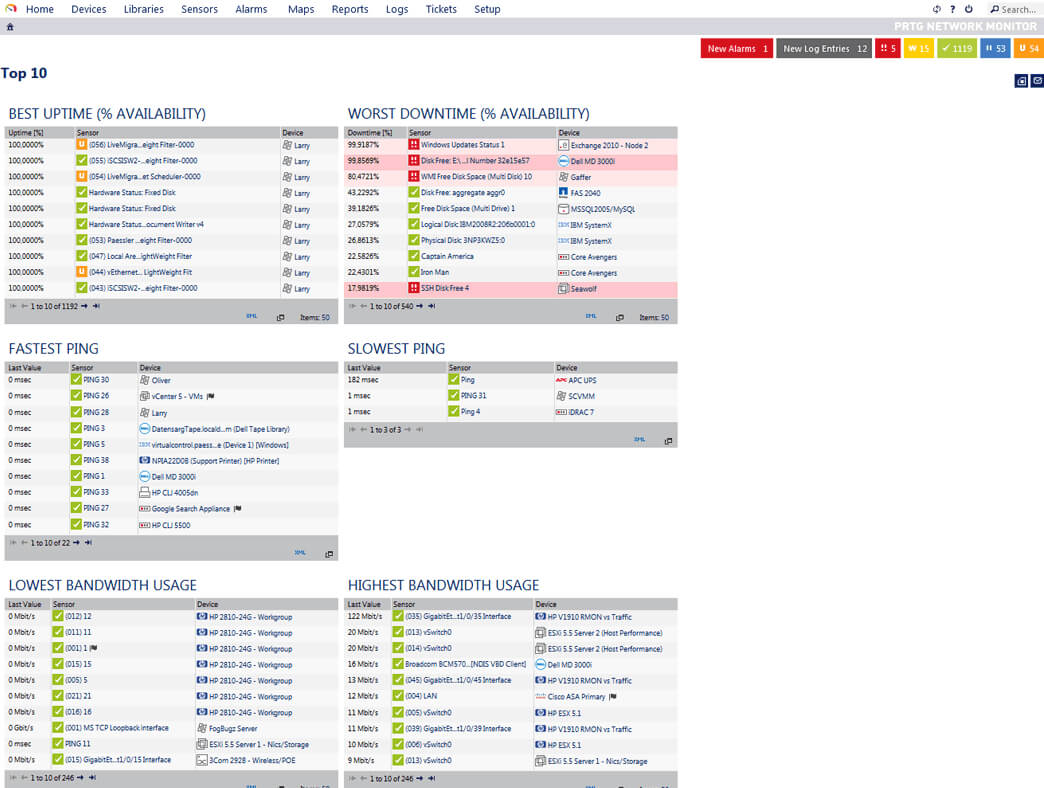Open the Exchange 2010 - Node 2 device
This screenshot has width=1044, height=788.
click(609, 145)
